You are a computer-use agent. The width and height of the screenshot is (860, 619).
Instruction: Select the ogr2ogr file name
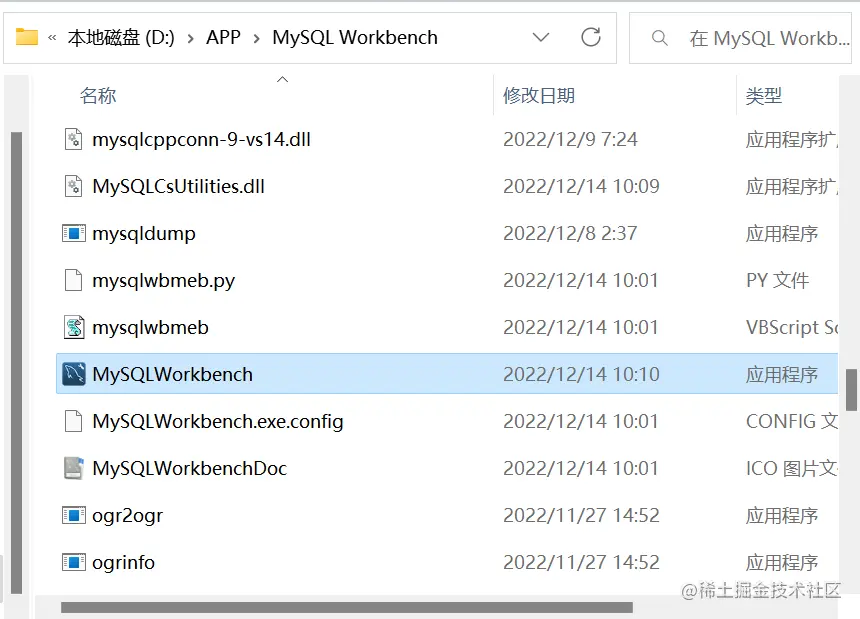127,516
